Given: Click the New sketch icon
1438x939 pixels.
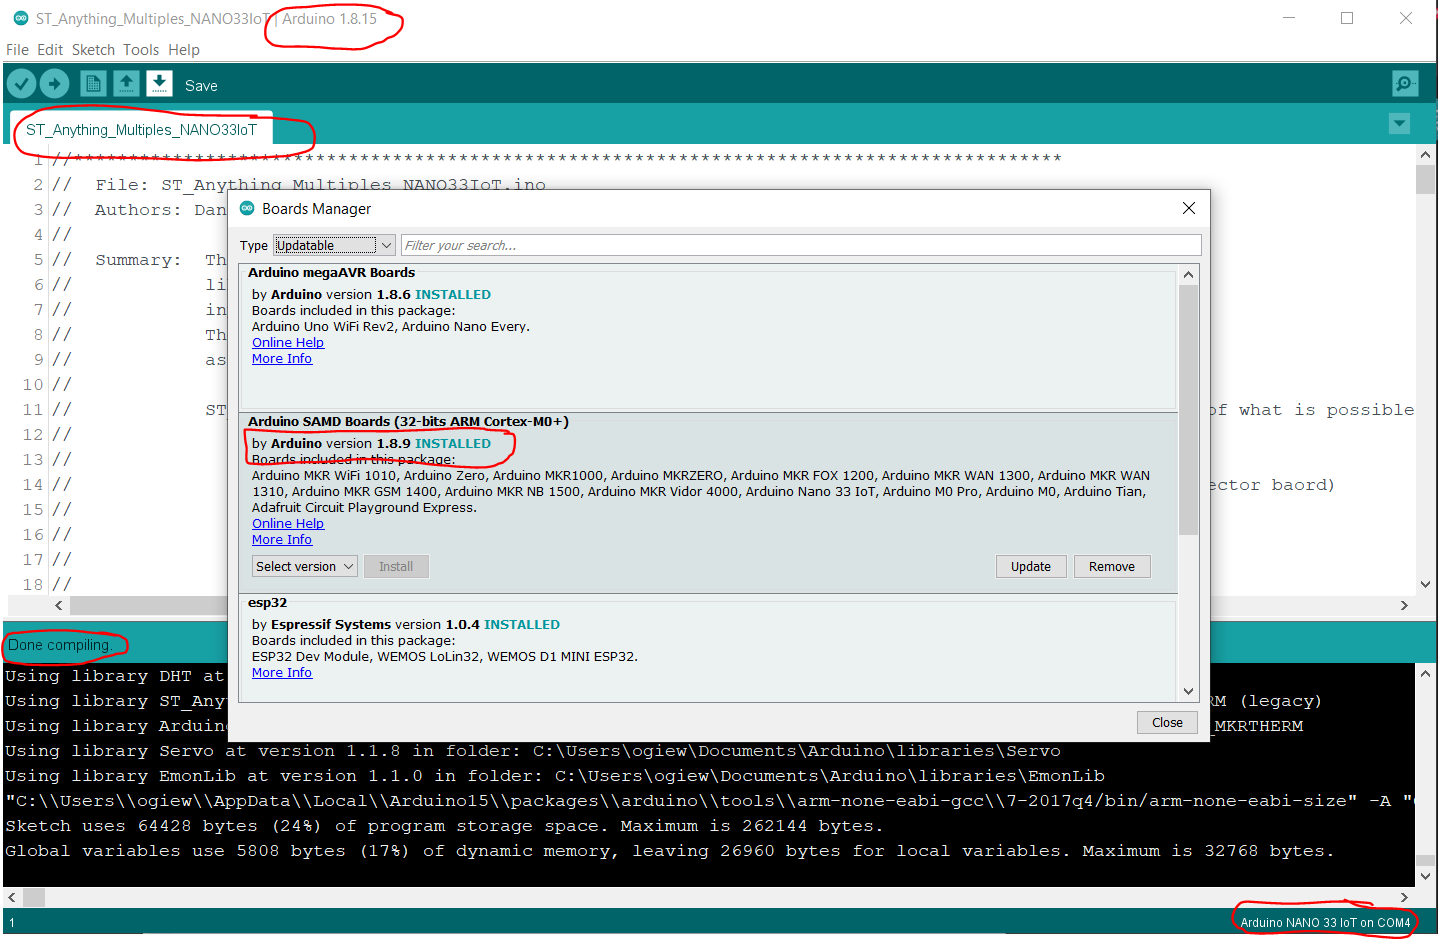Looking at the screenshot, I should coord(93,84).
